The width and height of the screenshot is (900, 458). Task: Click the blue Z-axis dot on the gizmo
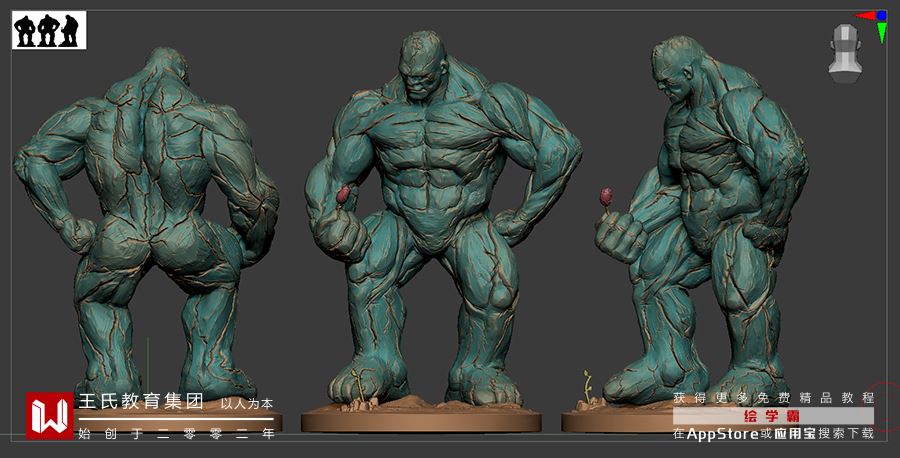(x=882, y=15)
